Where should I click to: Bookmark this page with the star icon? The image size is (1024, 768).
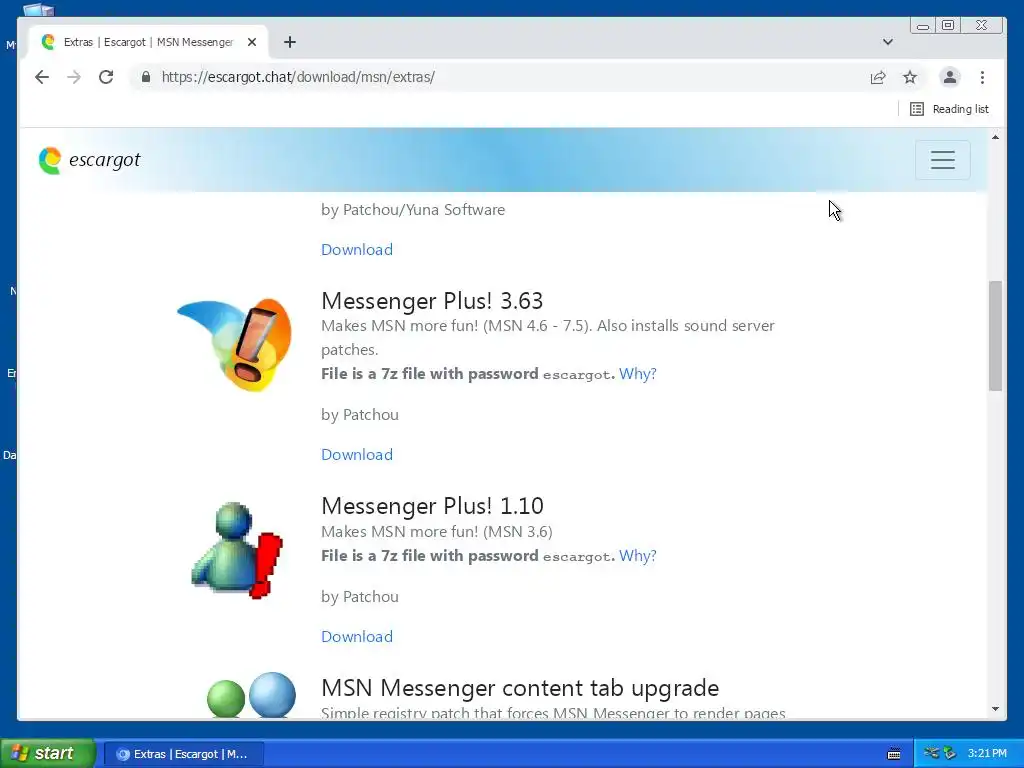click(x=910, y=77)
